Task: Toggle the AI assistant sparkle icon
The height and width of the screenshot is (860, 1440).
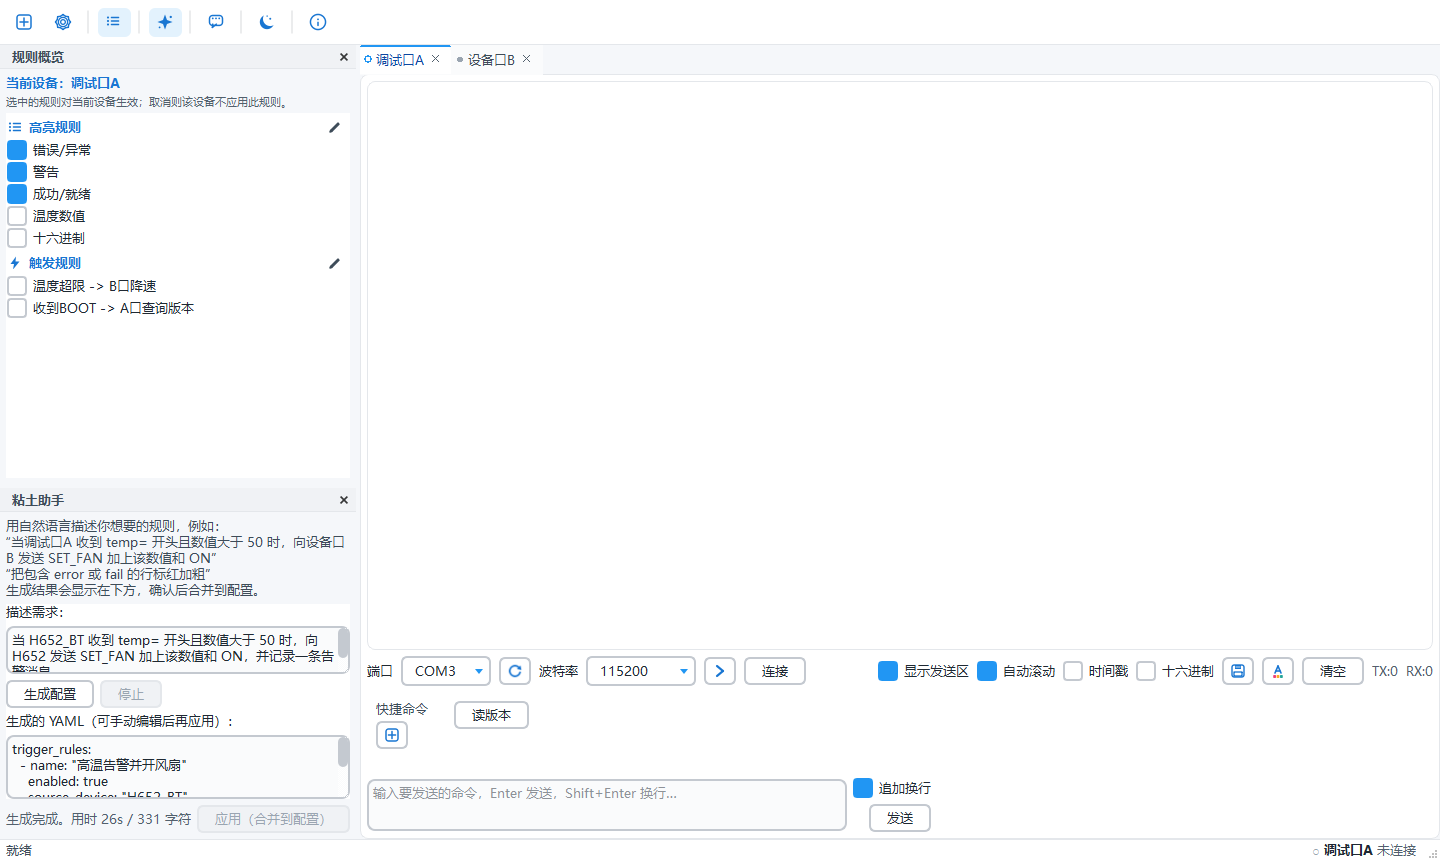Action: pos(165,22)
